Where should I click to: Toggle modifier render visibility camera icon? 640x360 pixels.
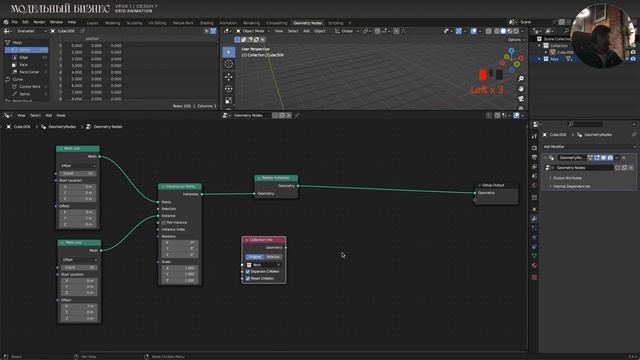point(610,158)
